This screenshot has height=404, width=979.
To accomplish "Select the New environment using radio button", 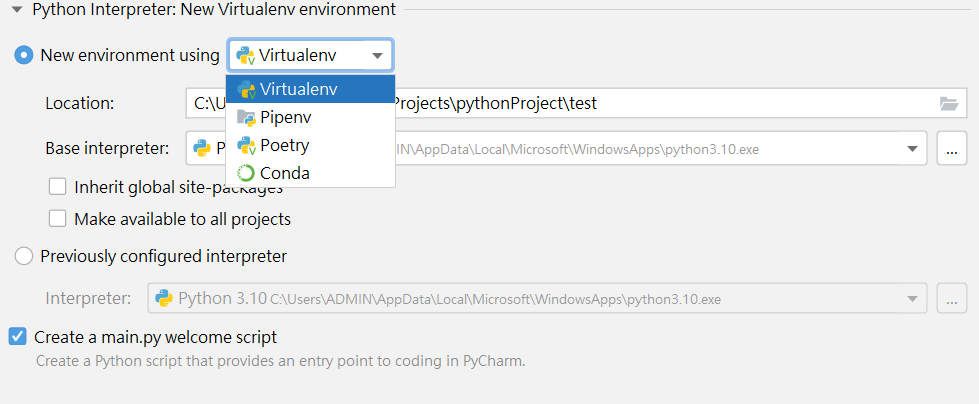I will [x=24, y=55].
